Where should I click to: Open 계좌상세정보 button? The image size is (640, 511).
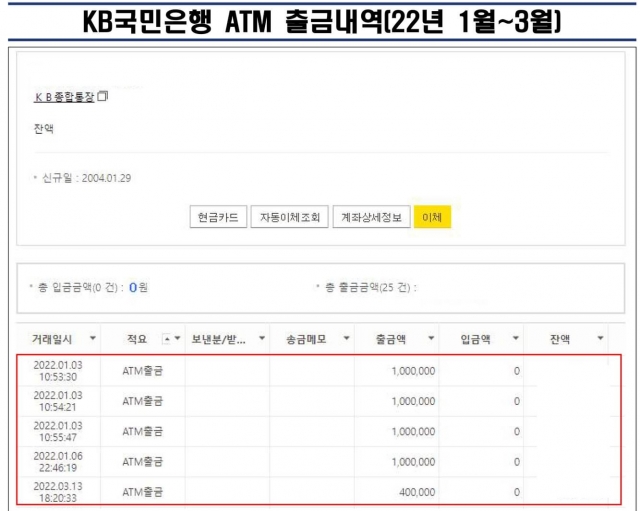(371, 217)
